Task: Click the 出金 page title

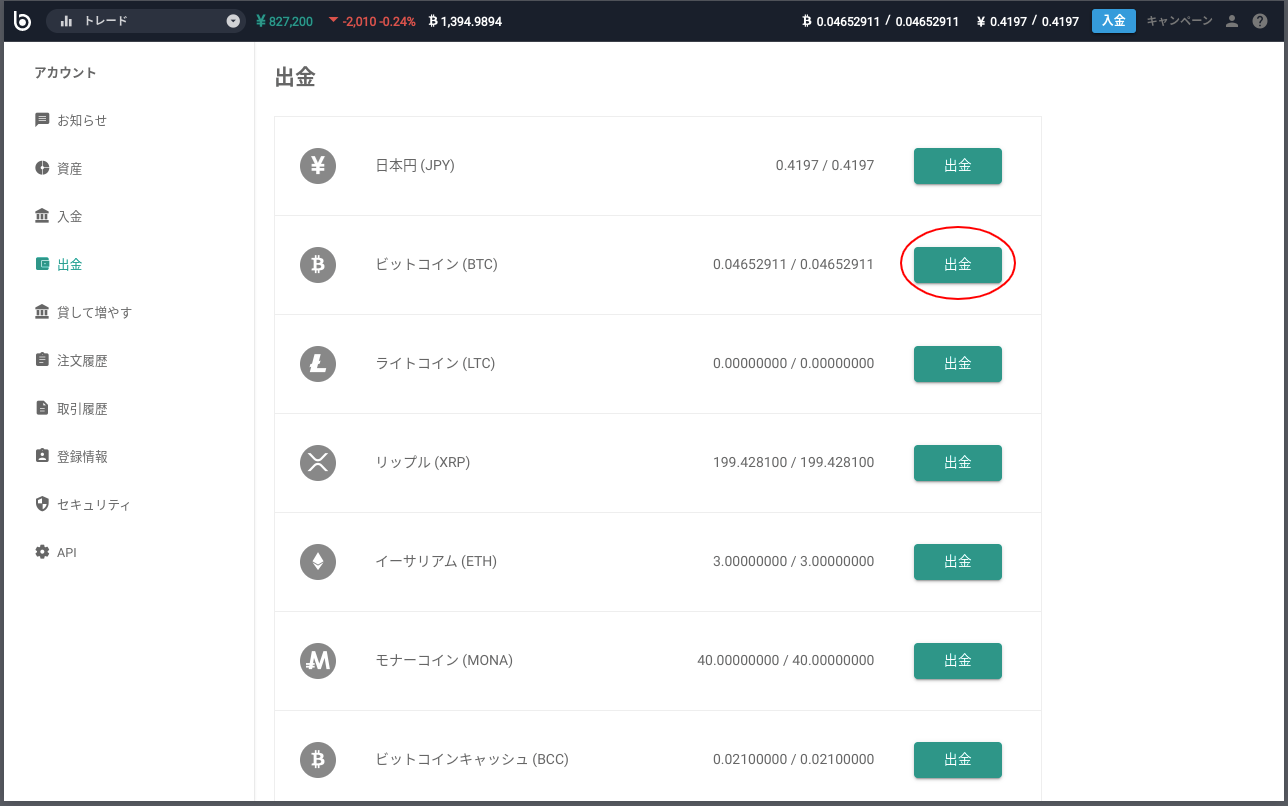Action: click(x=295, y=78)
